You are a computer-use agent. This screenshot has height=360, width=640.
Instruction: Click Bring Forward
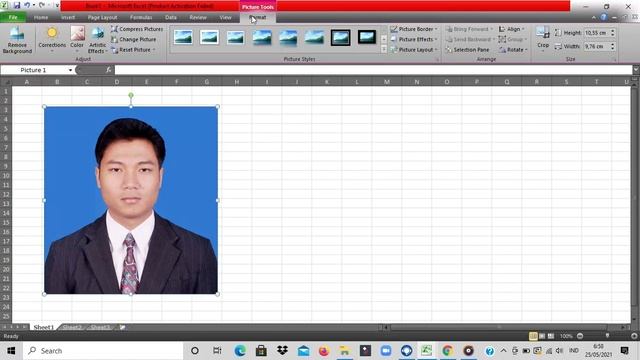click(469, 29)
